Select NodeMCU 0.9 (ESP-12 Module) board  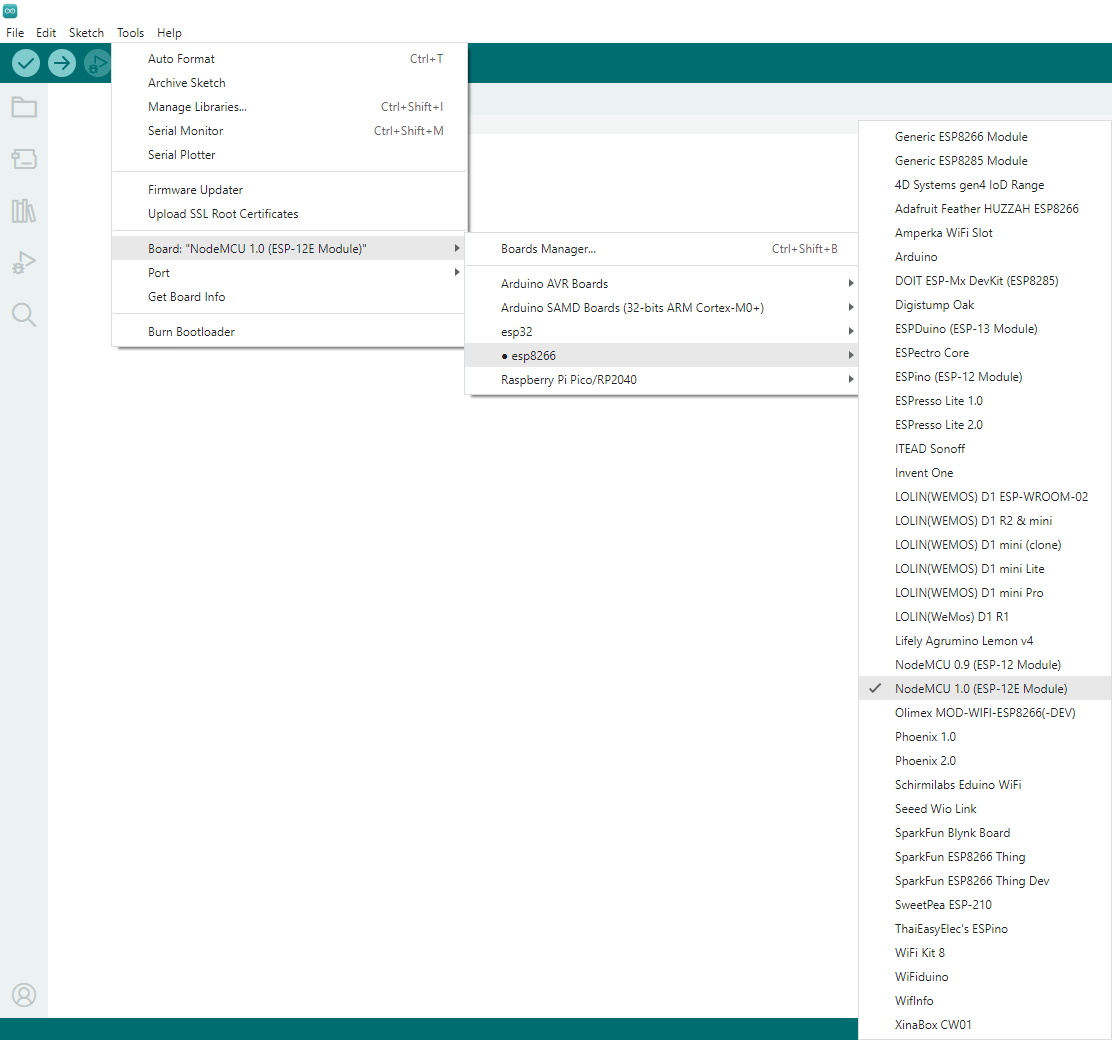(985, 665)
